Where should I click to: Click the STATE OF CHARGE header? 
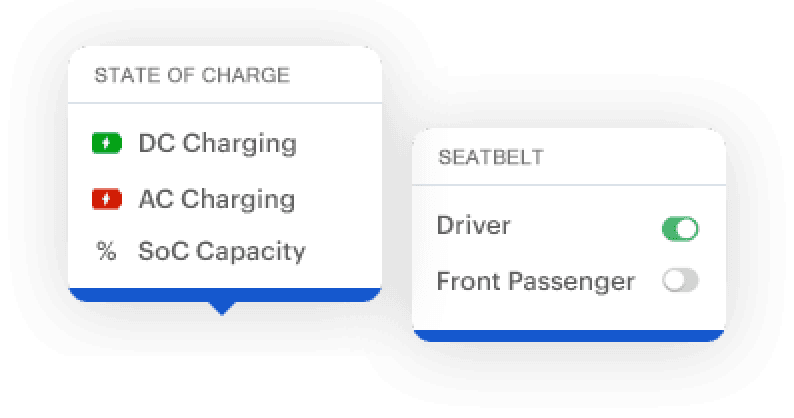pyautogui.click(x=192, y=75)
